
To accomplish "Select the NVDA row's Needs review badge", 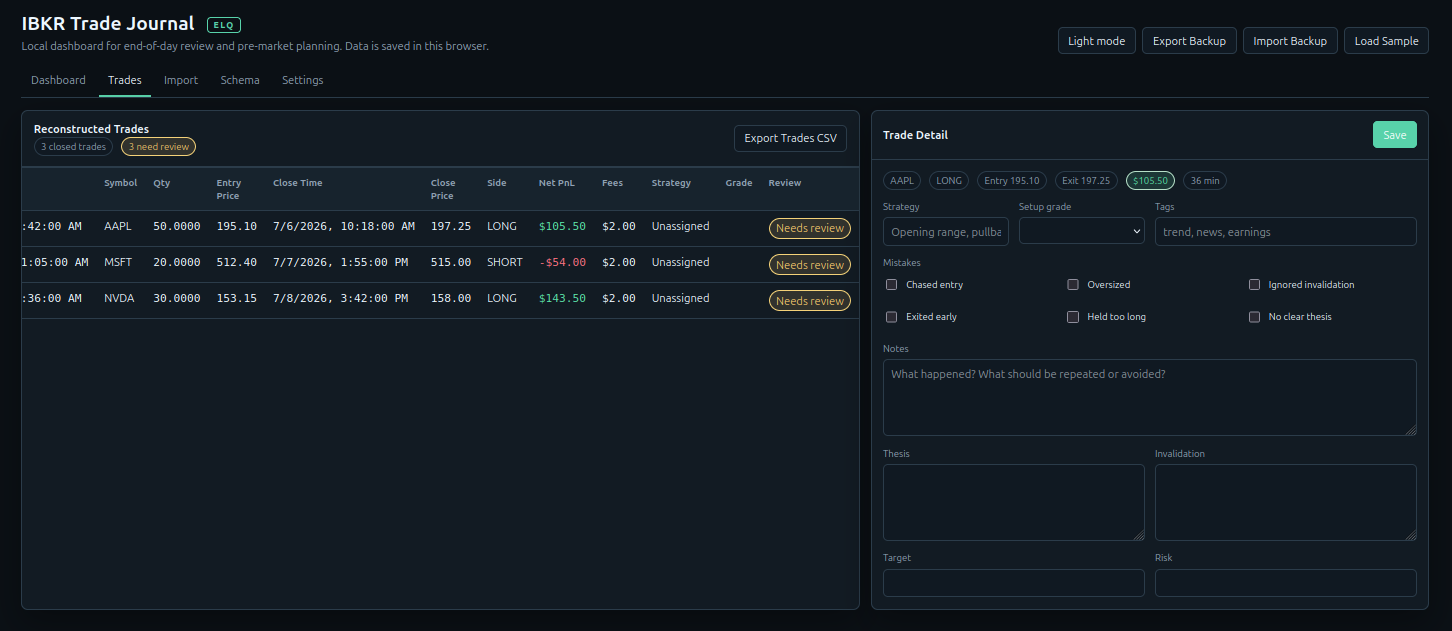I will click(810, 301).
